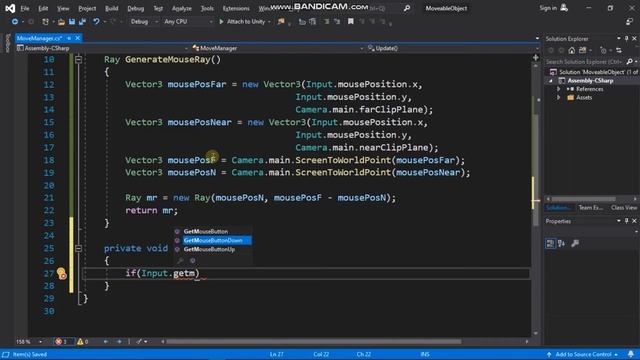Click the red error count icon
Viewport: 640px width, 360px height.
58,342
